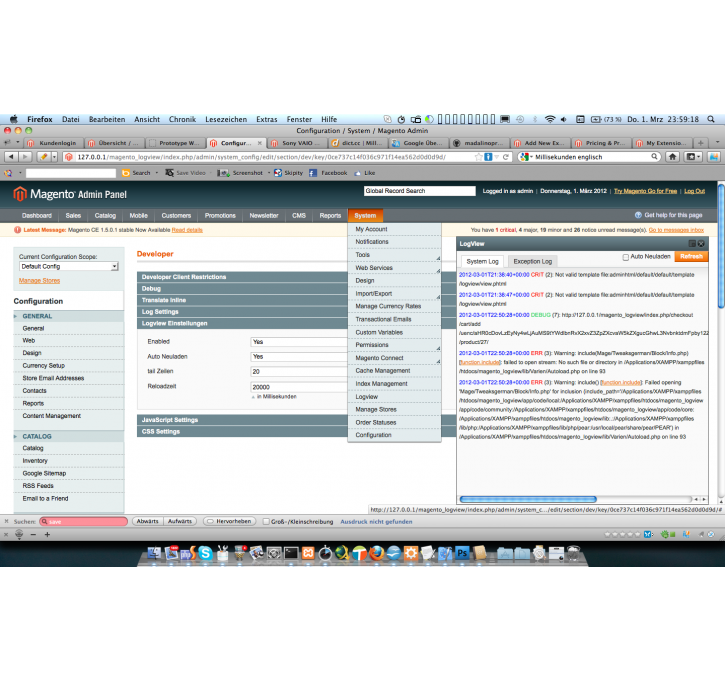Screen dimensions: 725x680
Task: Click the search magnifier in Google search box
Action: (654, 157)
